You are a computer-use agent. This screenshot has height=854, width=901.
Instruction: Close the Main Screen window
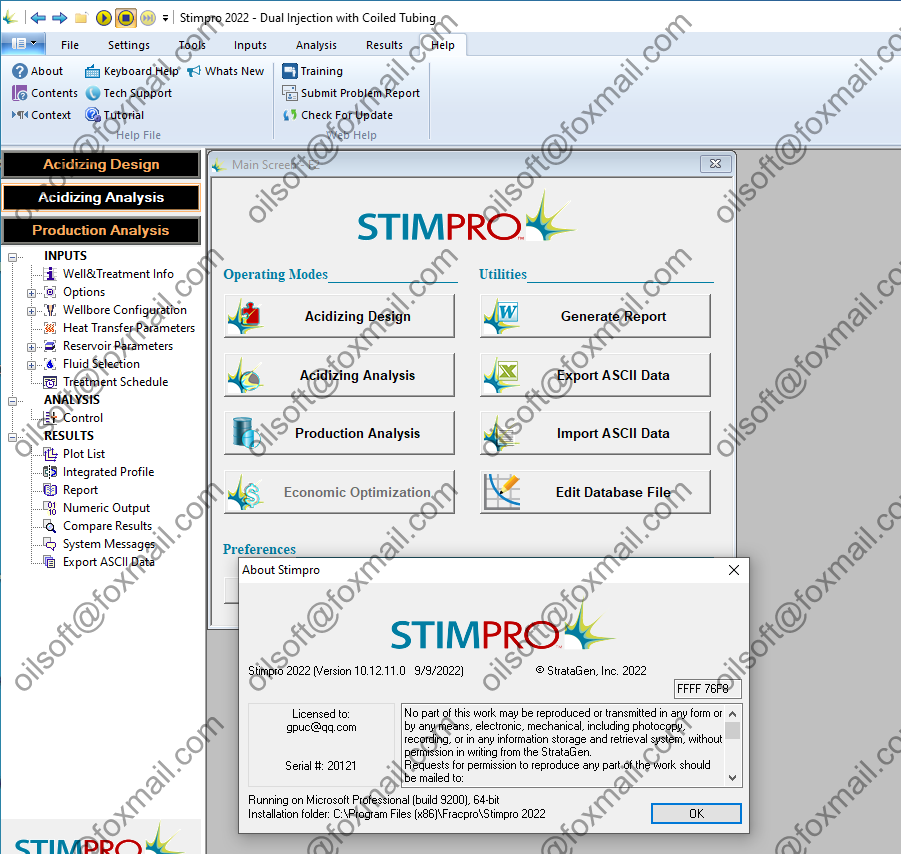[715, 164]
